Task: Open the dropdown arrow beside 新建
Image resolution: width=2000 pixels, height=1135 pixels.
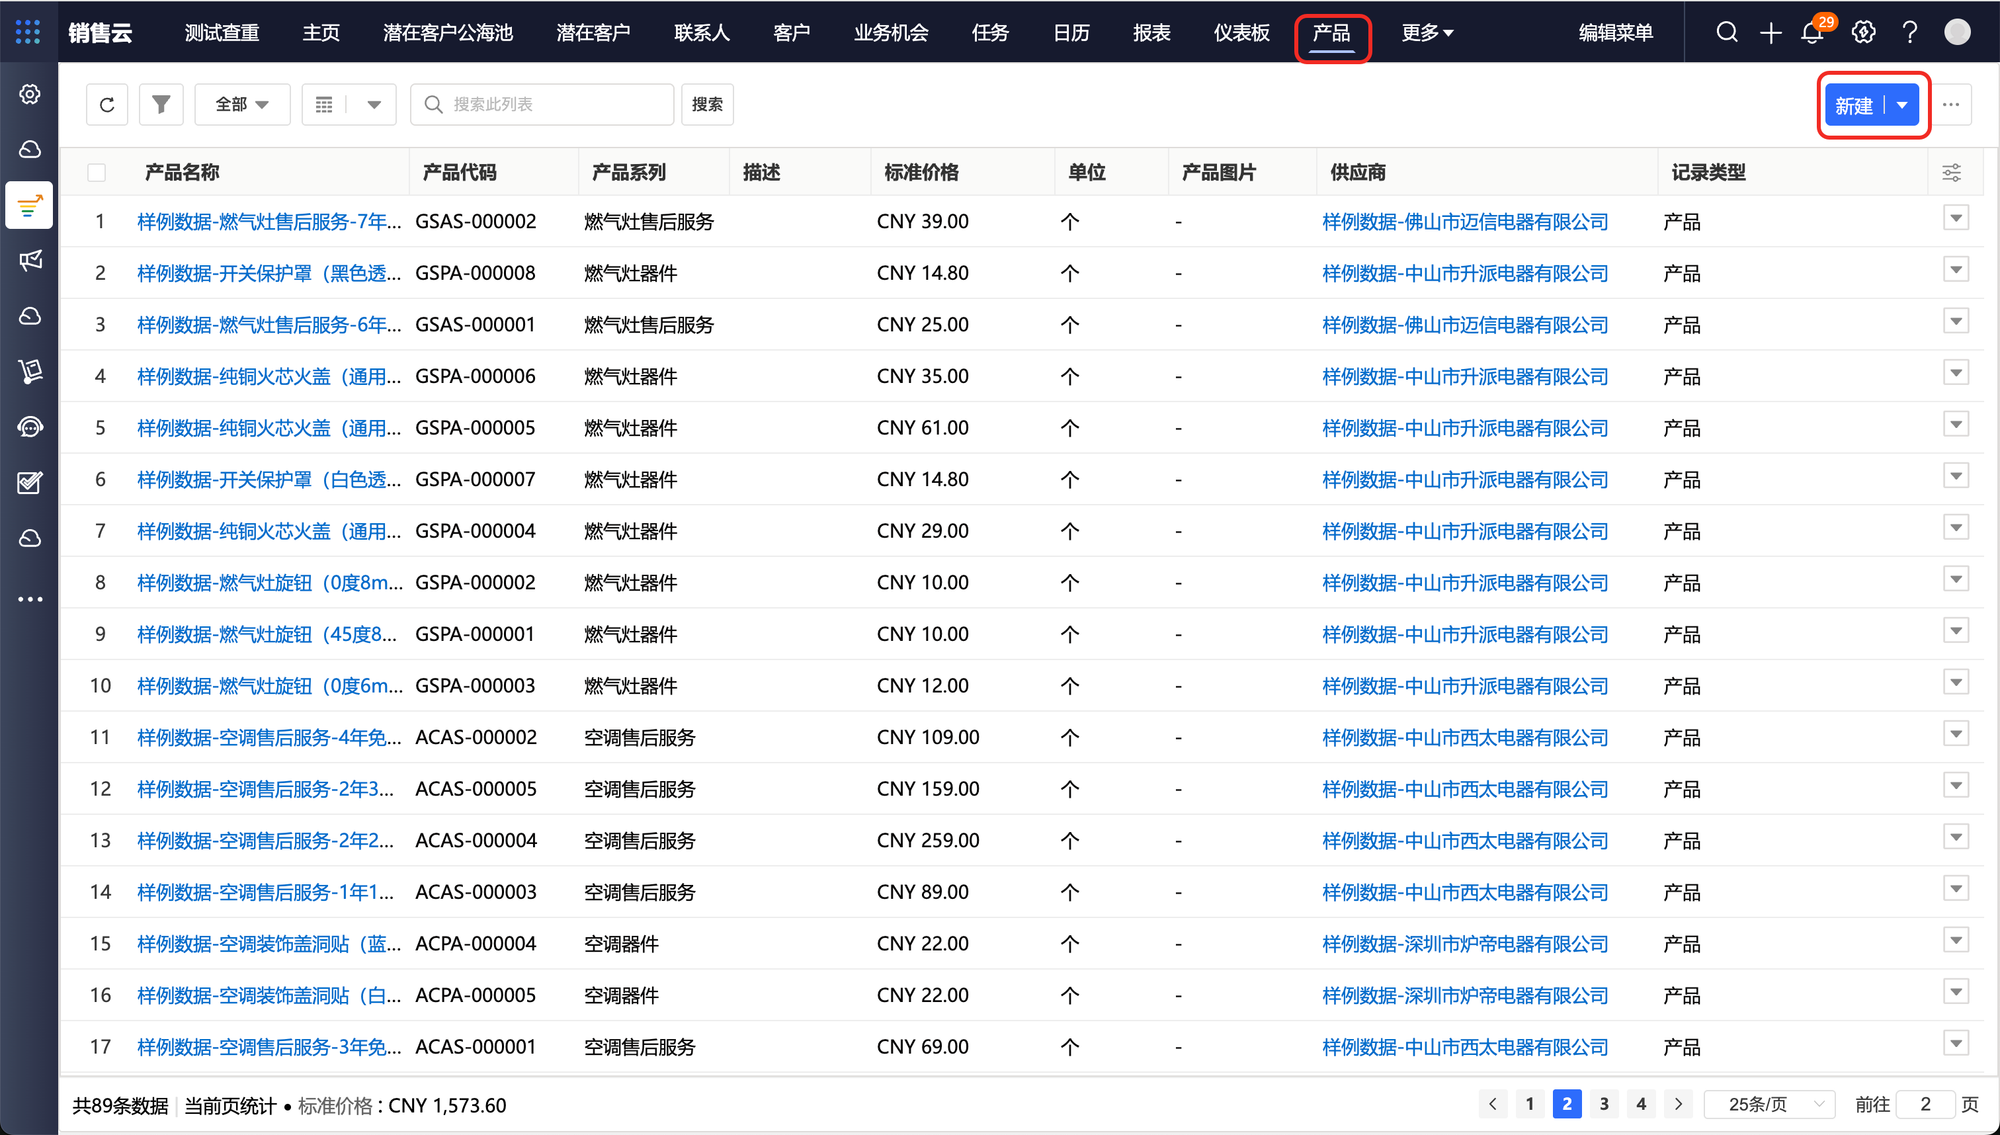Action: (1902, 105)
